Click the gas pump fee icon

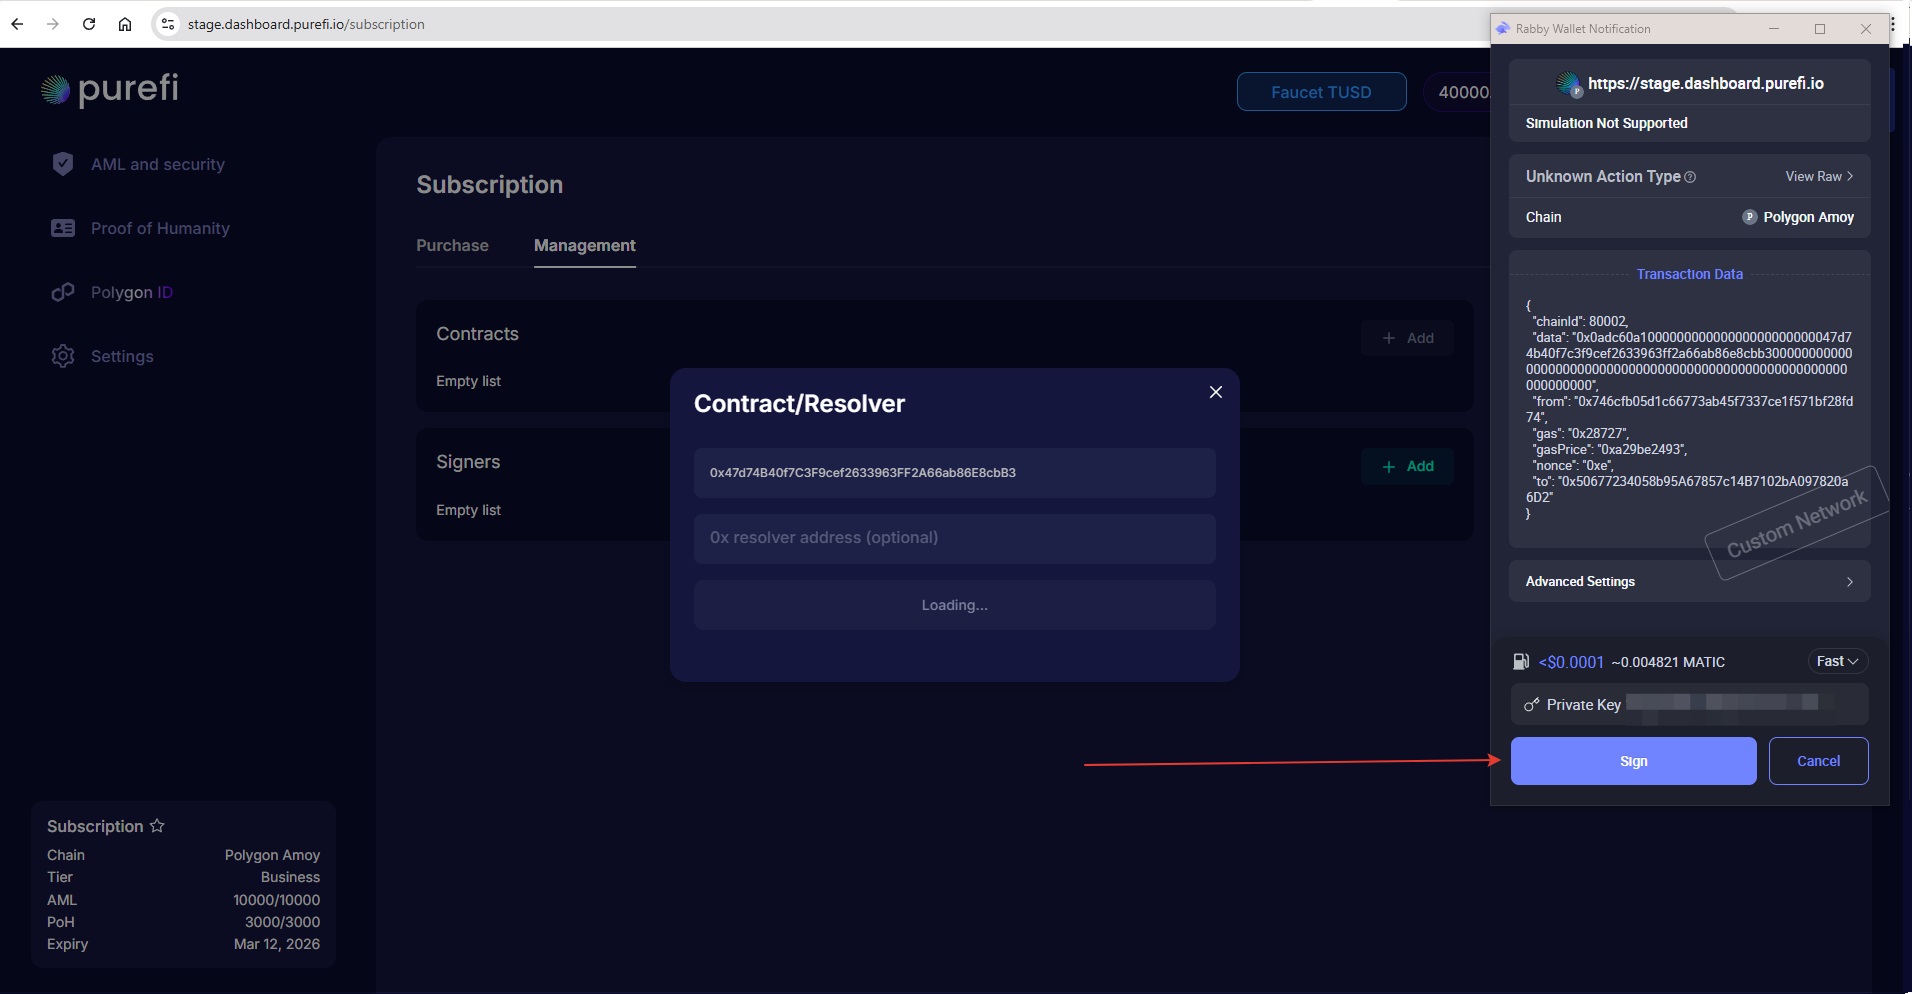(1521, 662)
